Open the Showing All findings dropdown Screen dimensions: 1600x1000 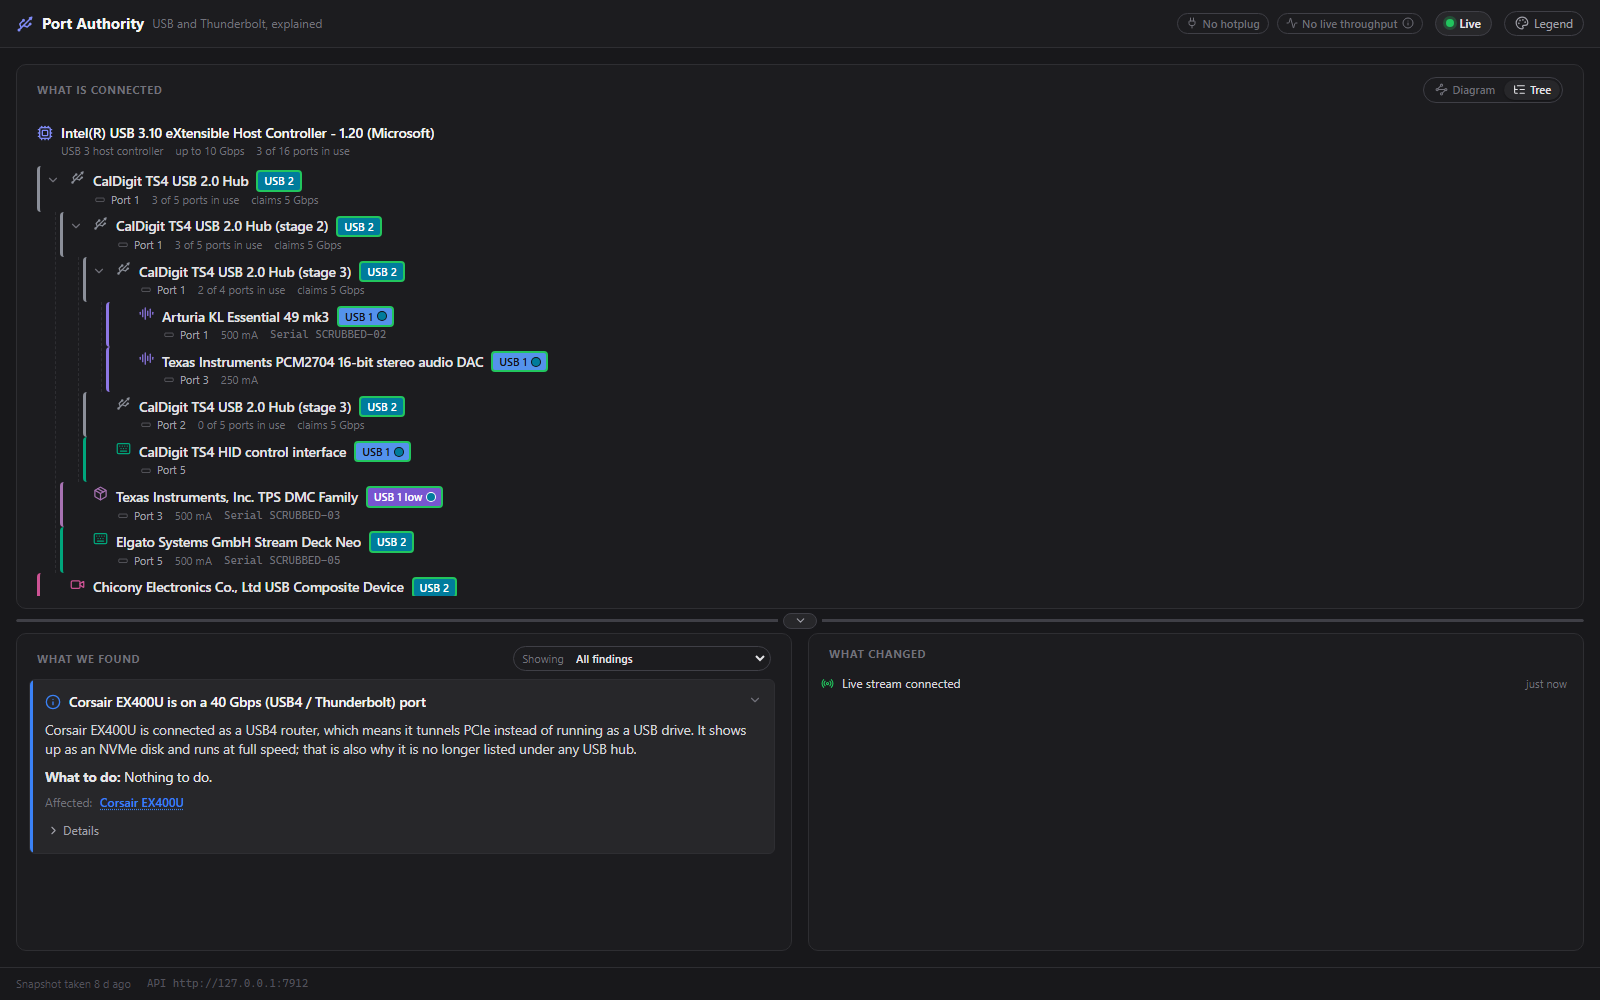point(642,659)
